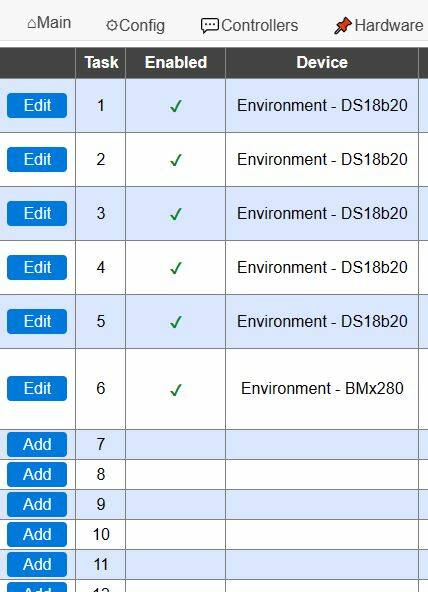
Task: Edit the BMx280 device on task 6
Action: (x=37, y=388)
